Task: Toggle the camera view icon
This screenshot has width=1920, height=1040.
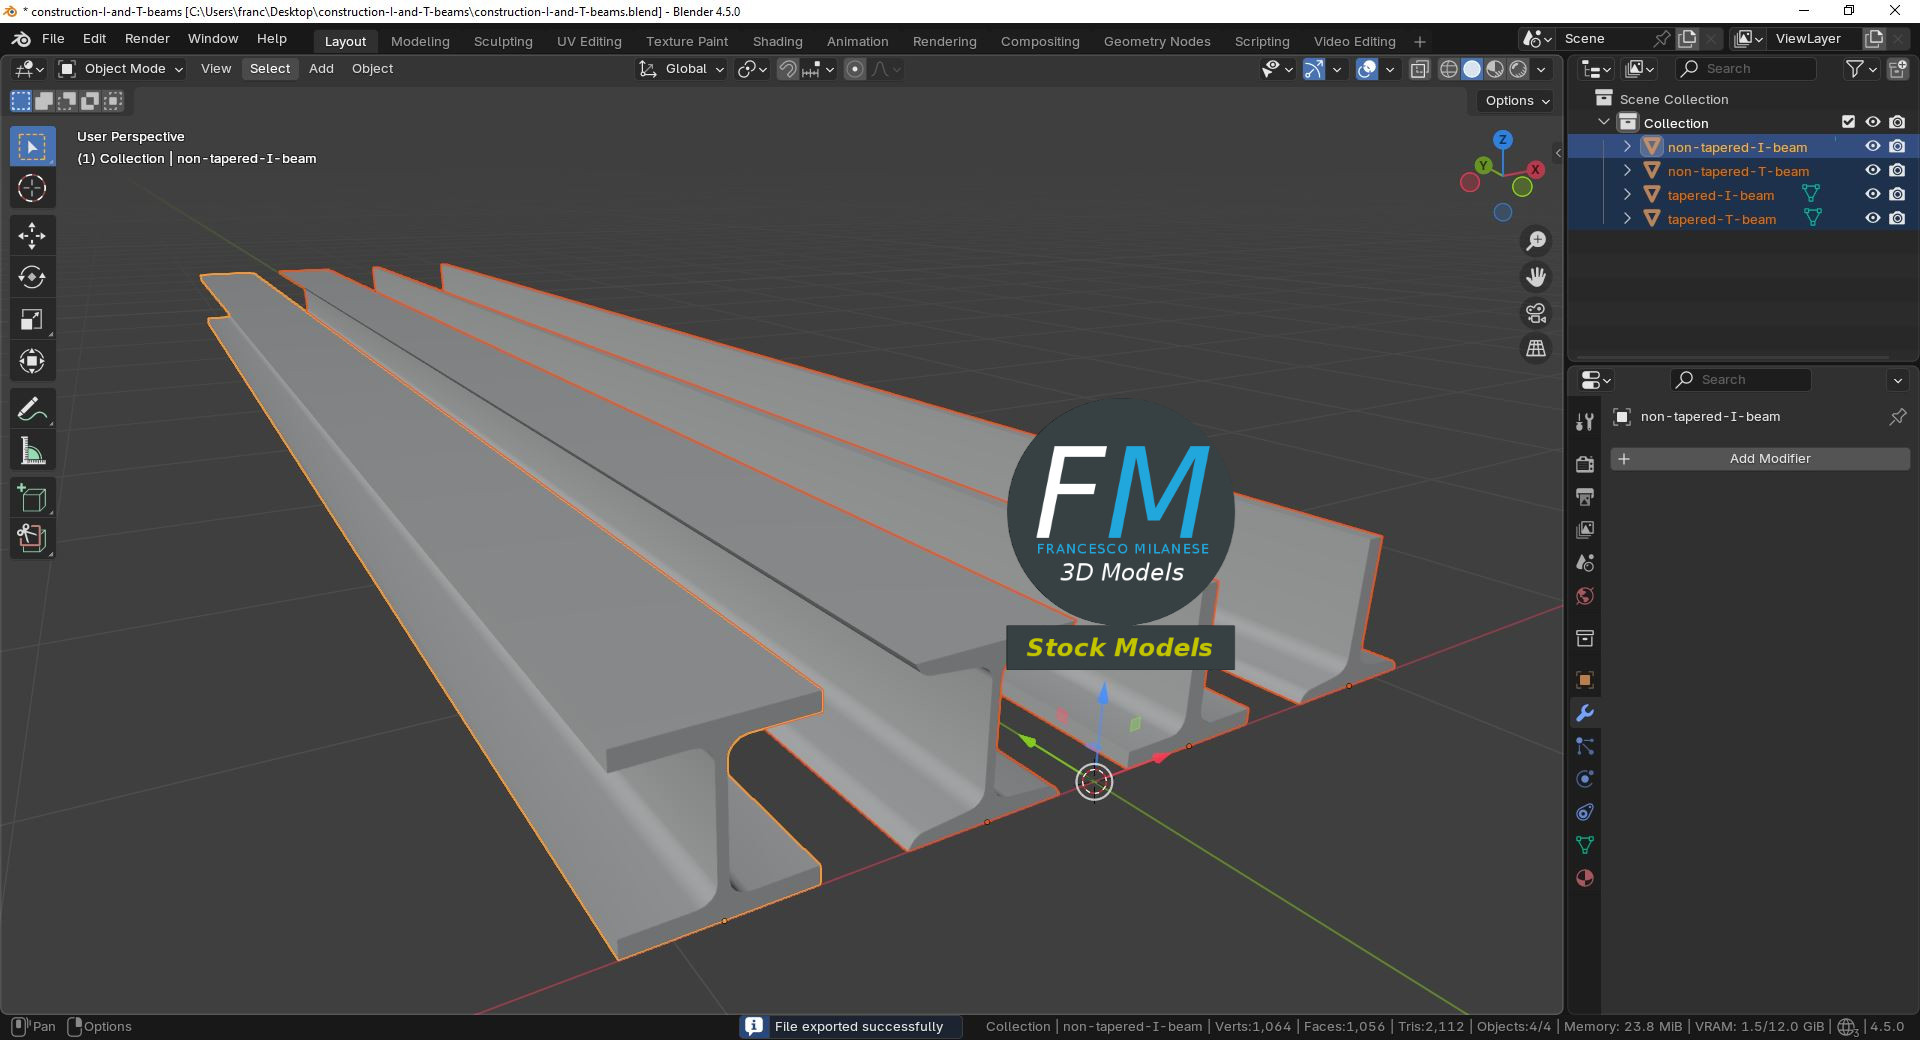Action: tap(1535, 313)
